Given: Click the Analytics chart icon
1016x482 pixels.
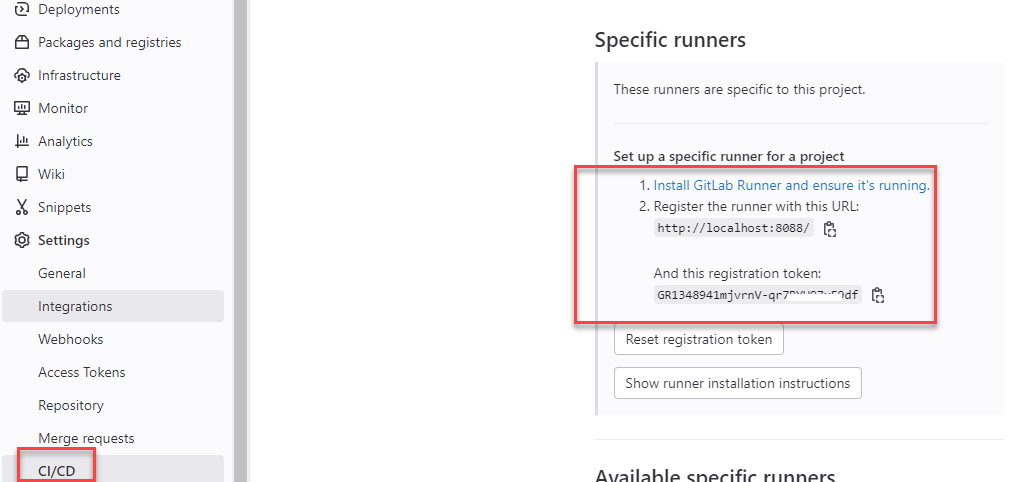Looking at the screenshot, I should click(22, 141).
